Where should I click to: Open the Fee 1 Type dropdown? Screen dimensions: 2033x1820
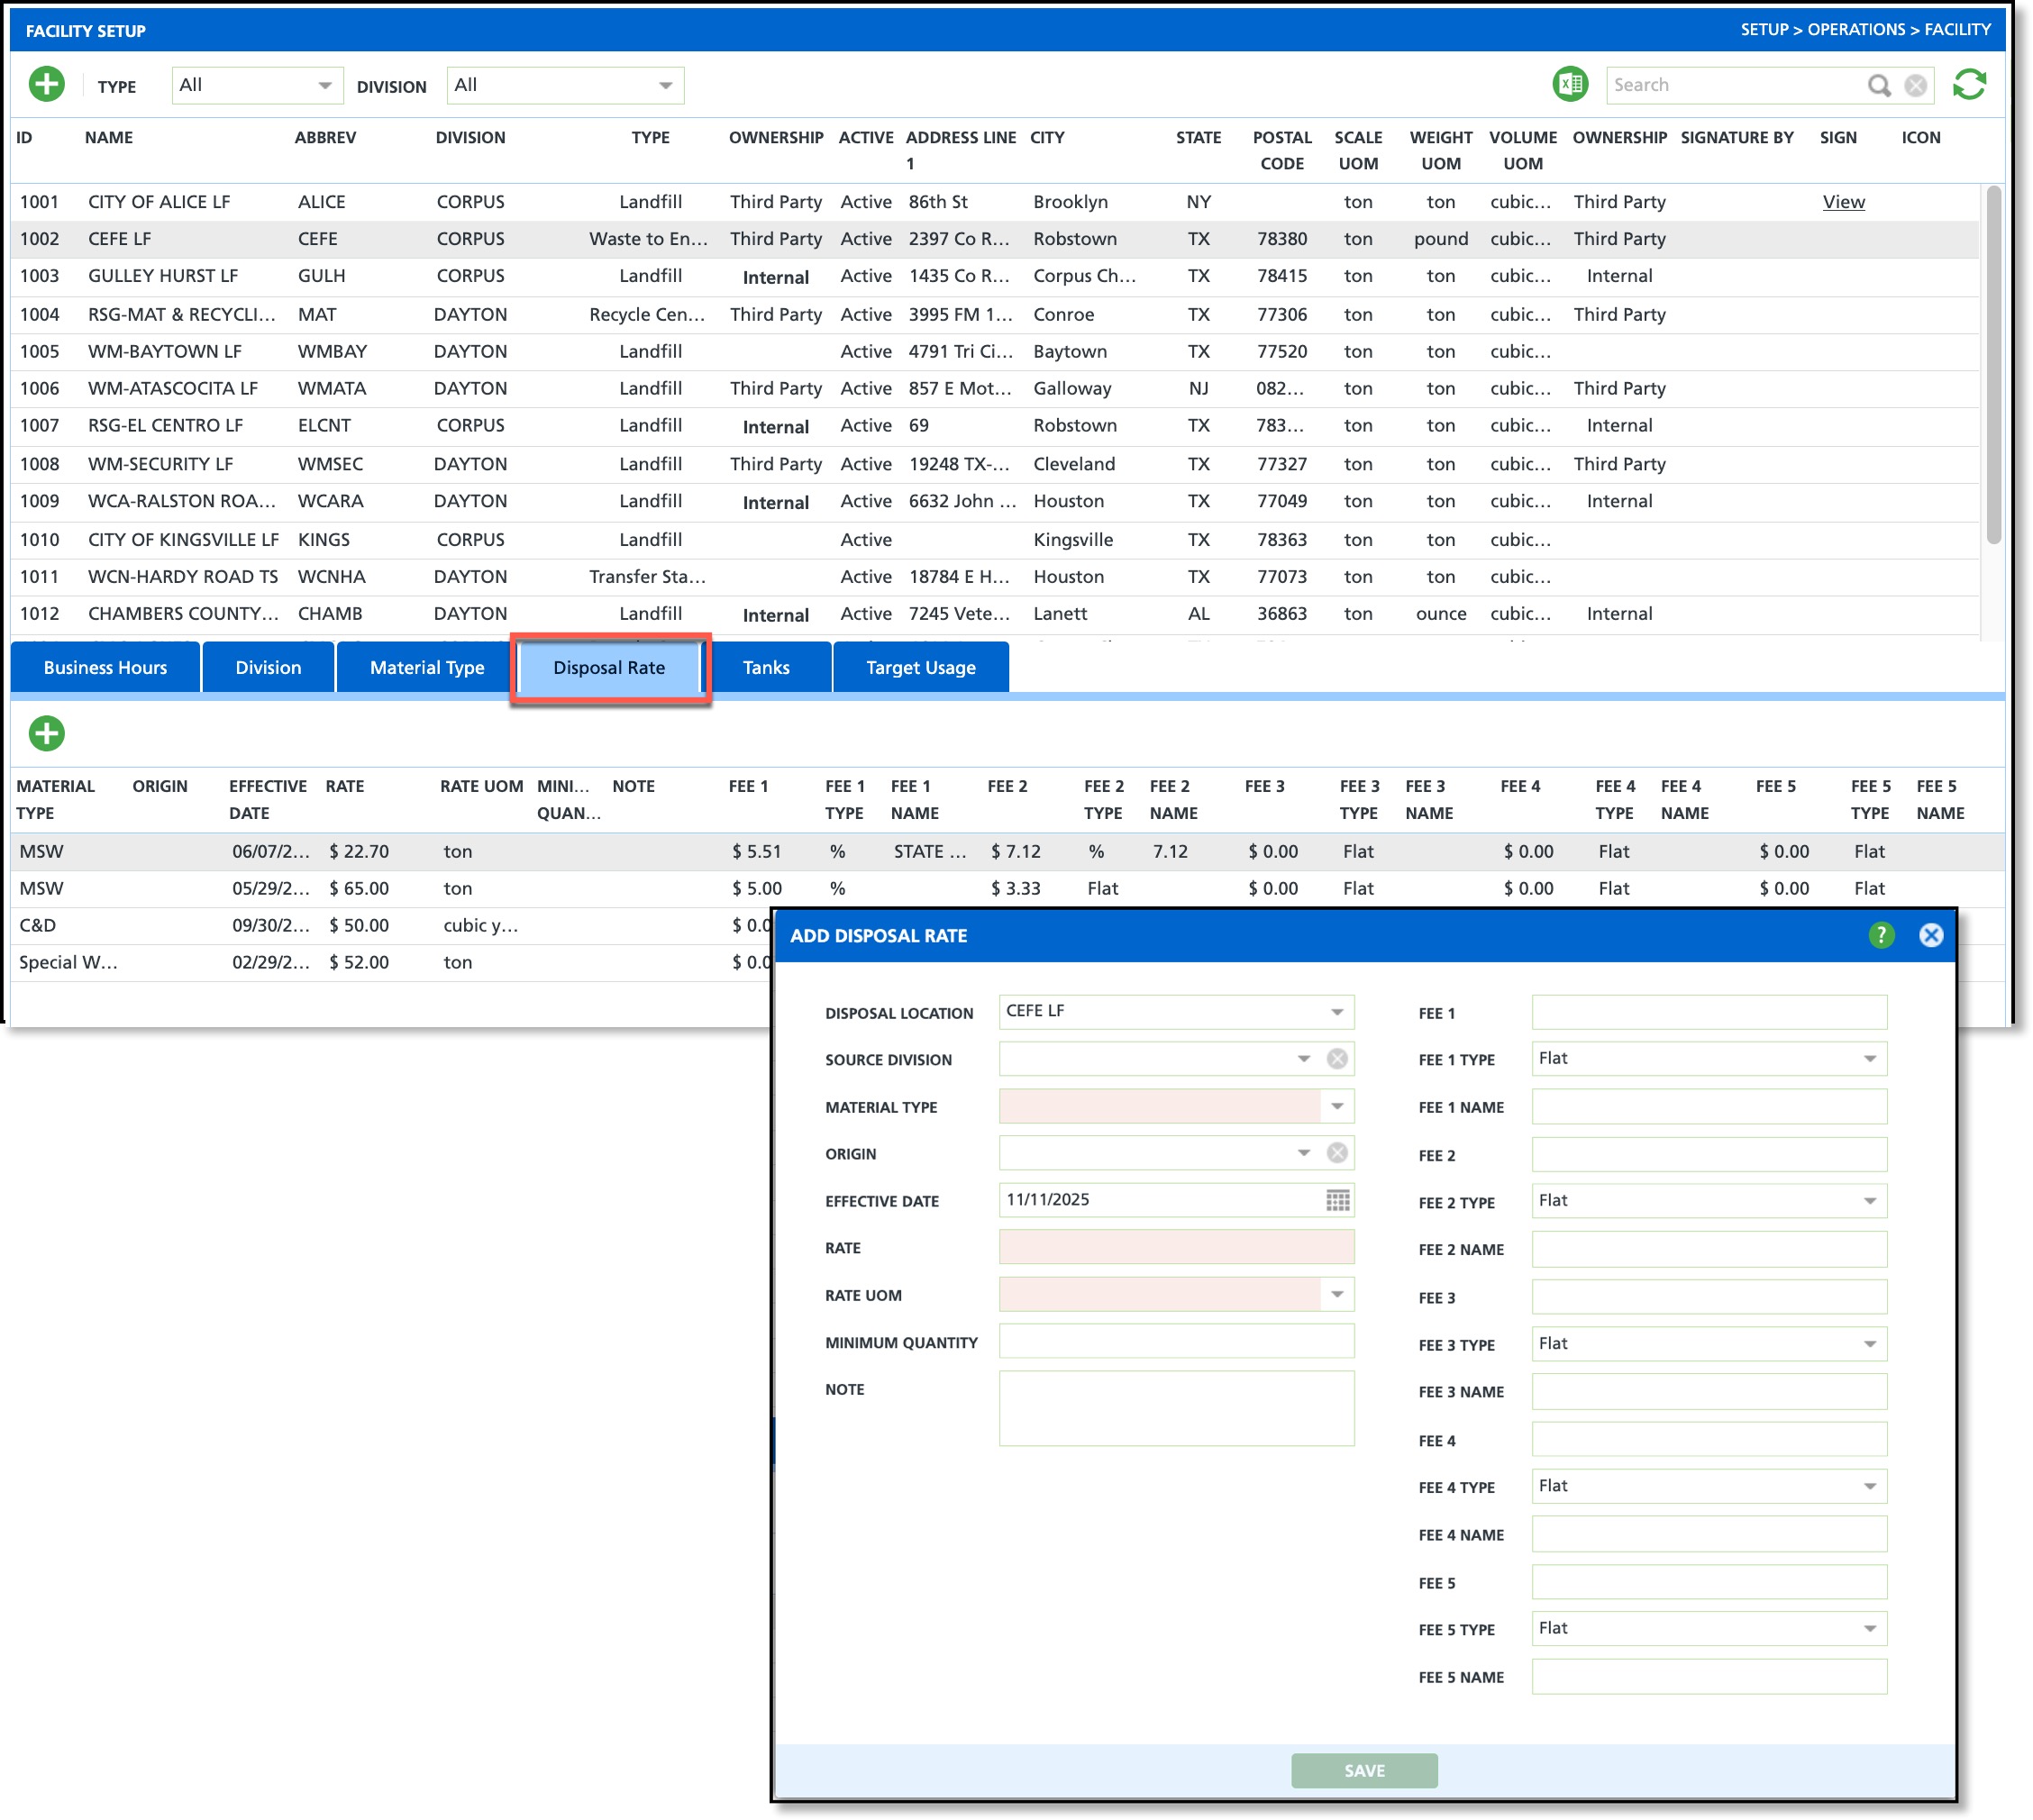(1868, 1059)
